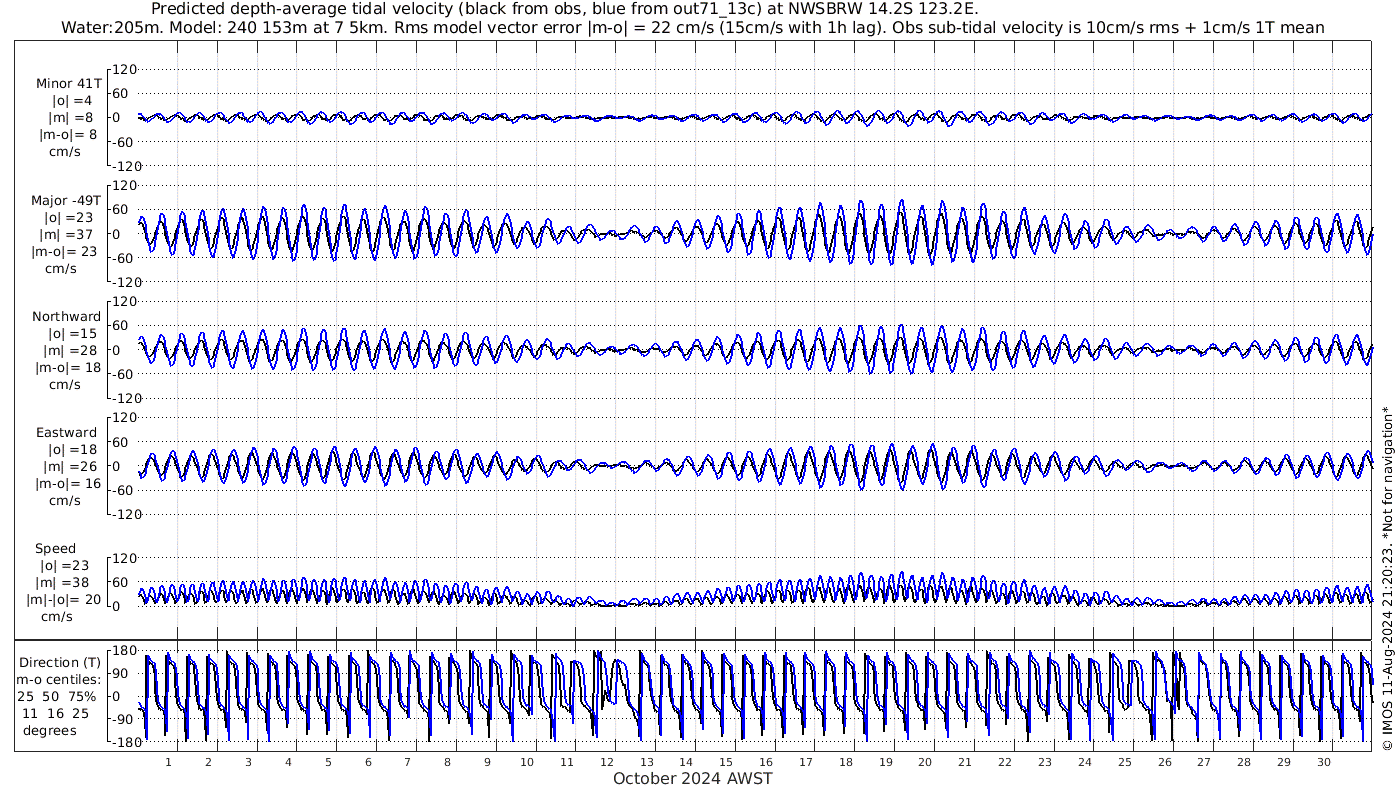Click '|m-o|= 18' in the Northward panel

(x=68, y=368)
